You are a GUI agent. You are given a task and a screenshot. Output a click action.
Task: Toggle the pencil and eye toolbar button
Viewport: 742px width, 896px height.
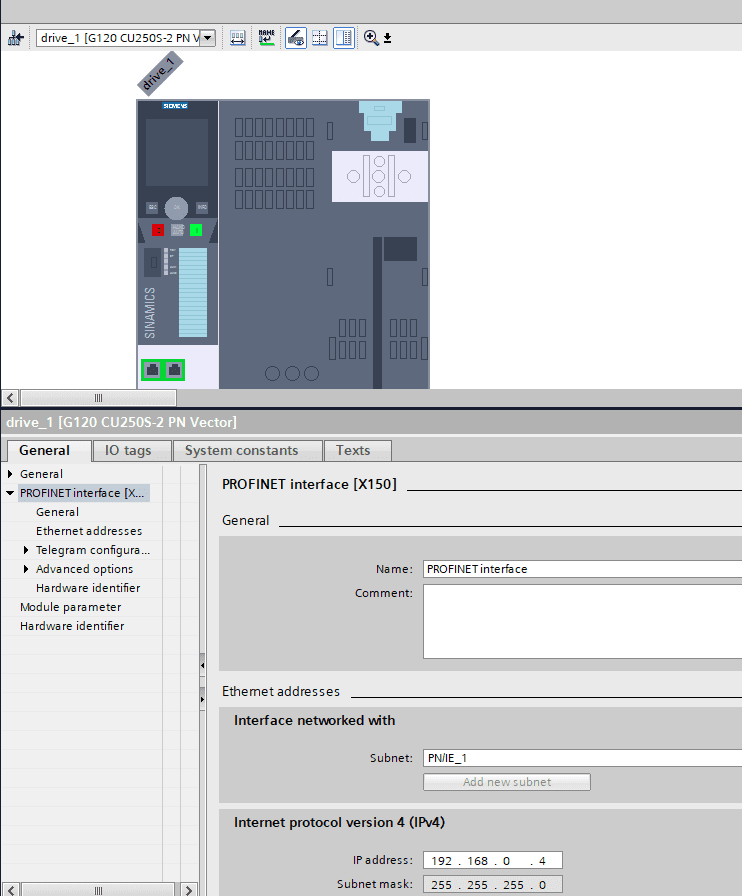click(x=296, y=38)
